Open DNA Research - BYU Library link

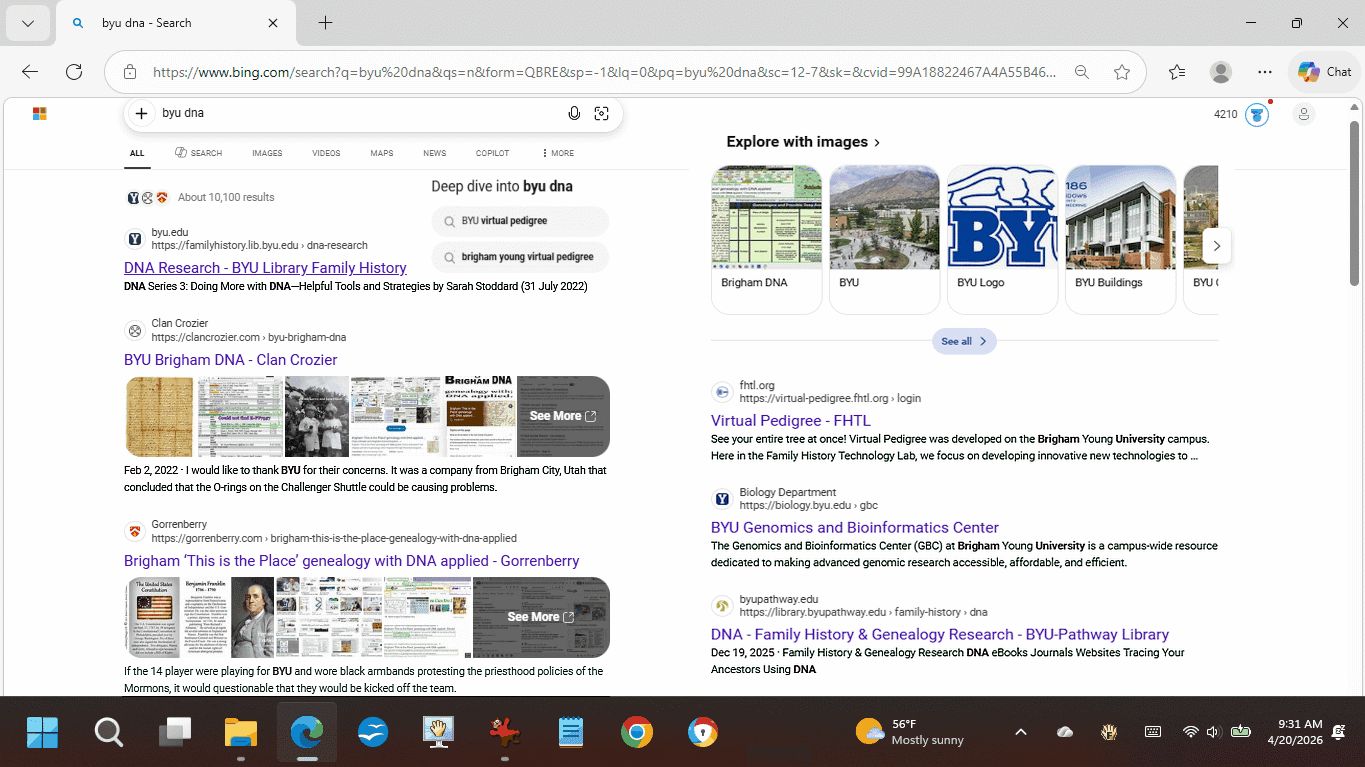265,268
